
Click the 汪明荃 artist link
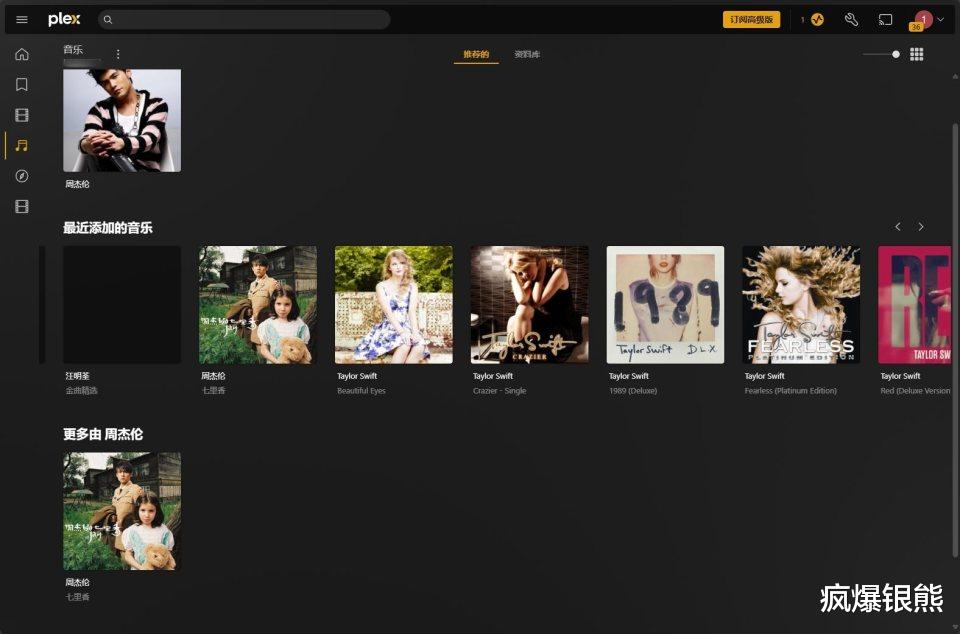coord(78,376)
